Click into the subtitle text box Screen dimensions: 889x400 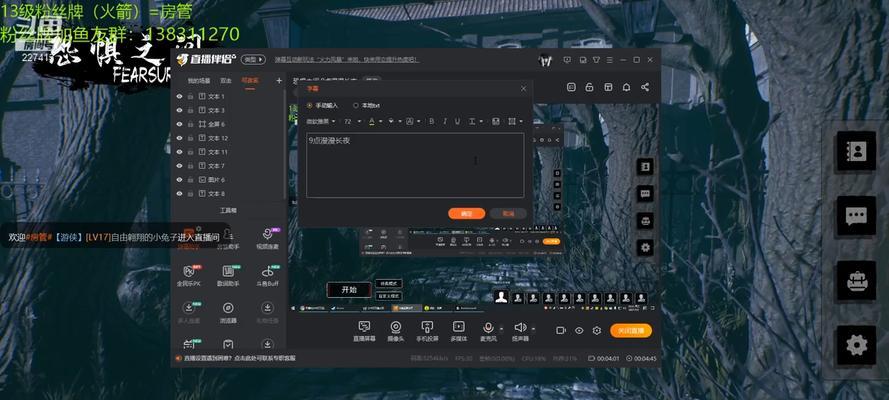[x=415, y=165]
